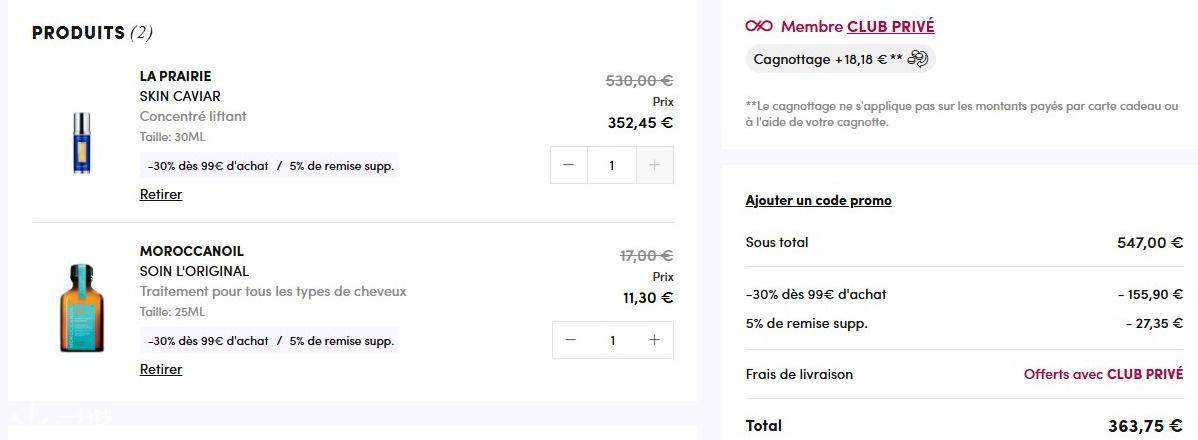Select the Cagnottage +18,18 € badge
1198x440 pixels.
point(840,59)
